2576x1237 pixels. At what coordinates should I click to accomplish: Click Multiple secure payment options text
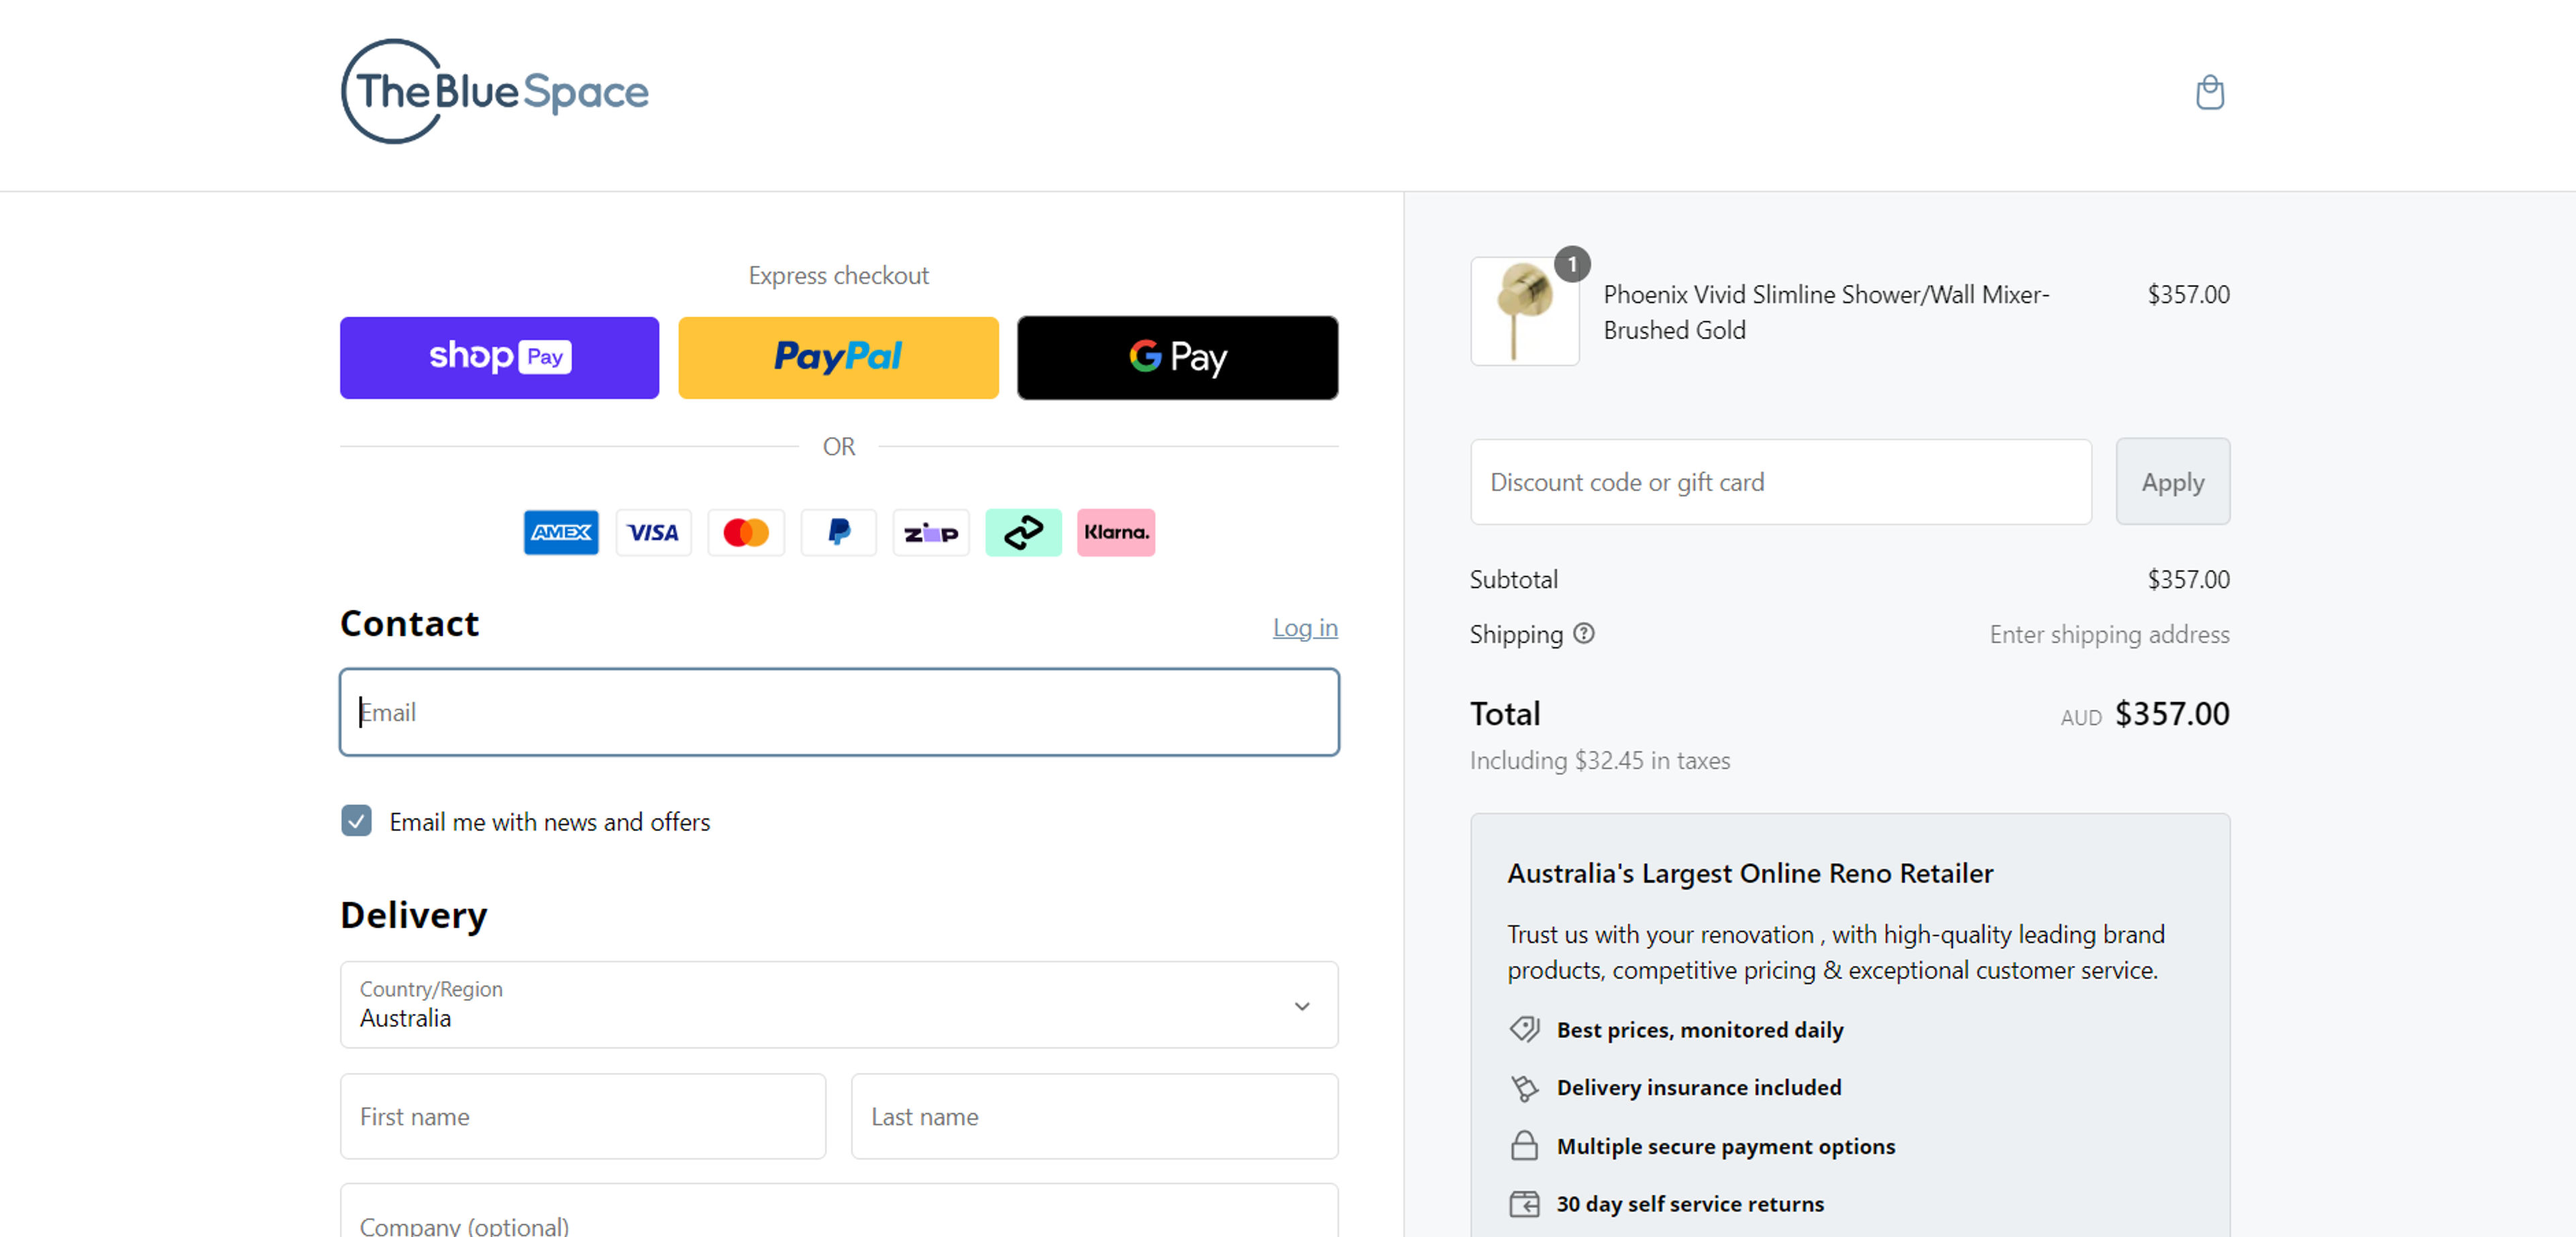point(1725,1146)
